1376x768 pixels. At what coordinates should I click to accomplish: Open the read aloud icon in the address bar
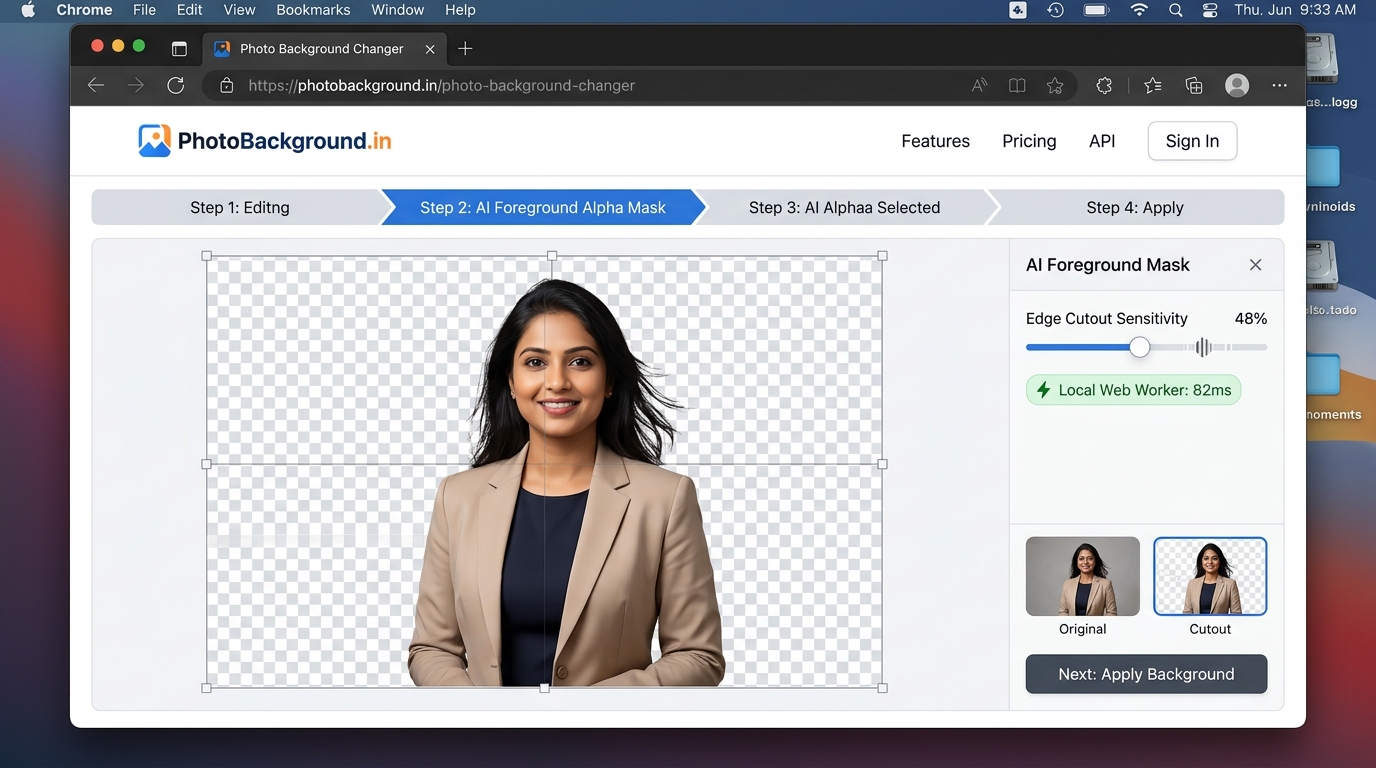tap(979, 86)
